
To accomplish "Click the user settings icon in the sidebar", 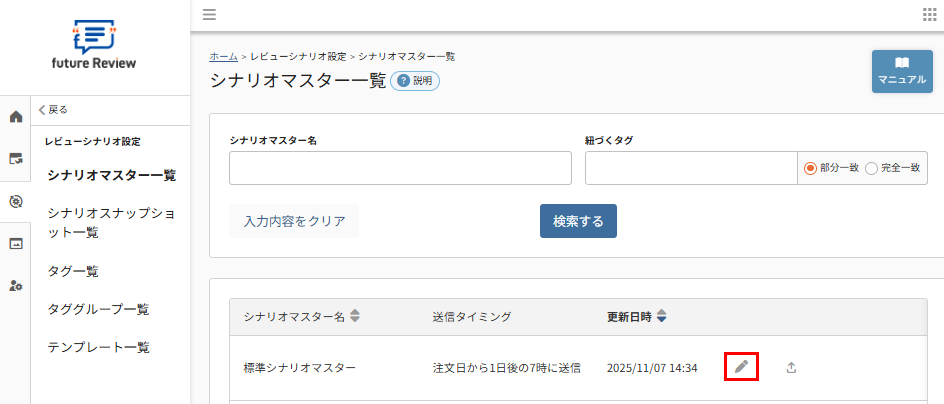I will (x=15, y=286).
